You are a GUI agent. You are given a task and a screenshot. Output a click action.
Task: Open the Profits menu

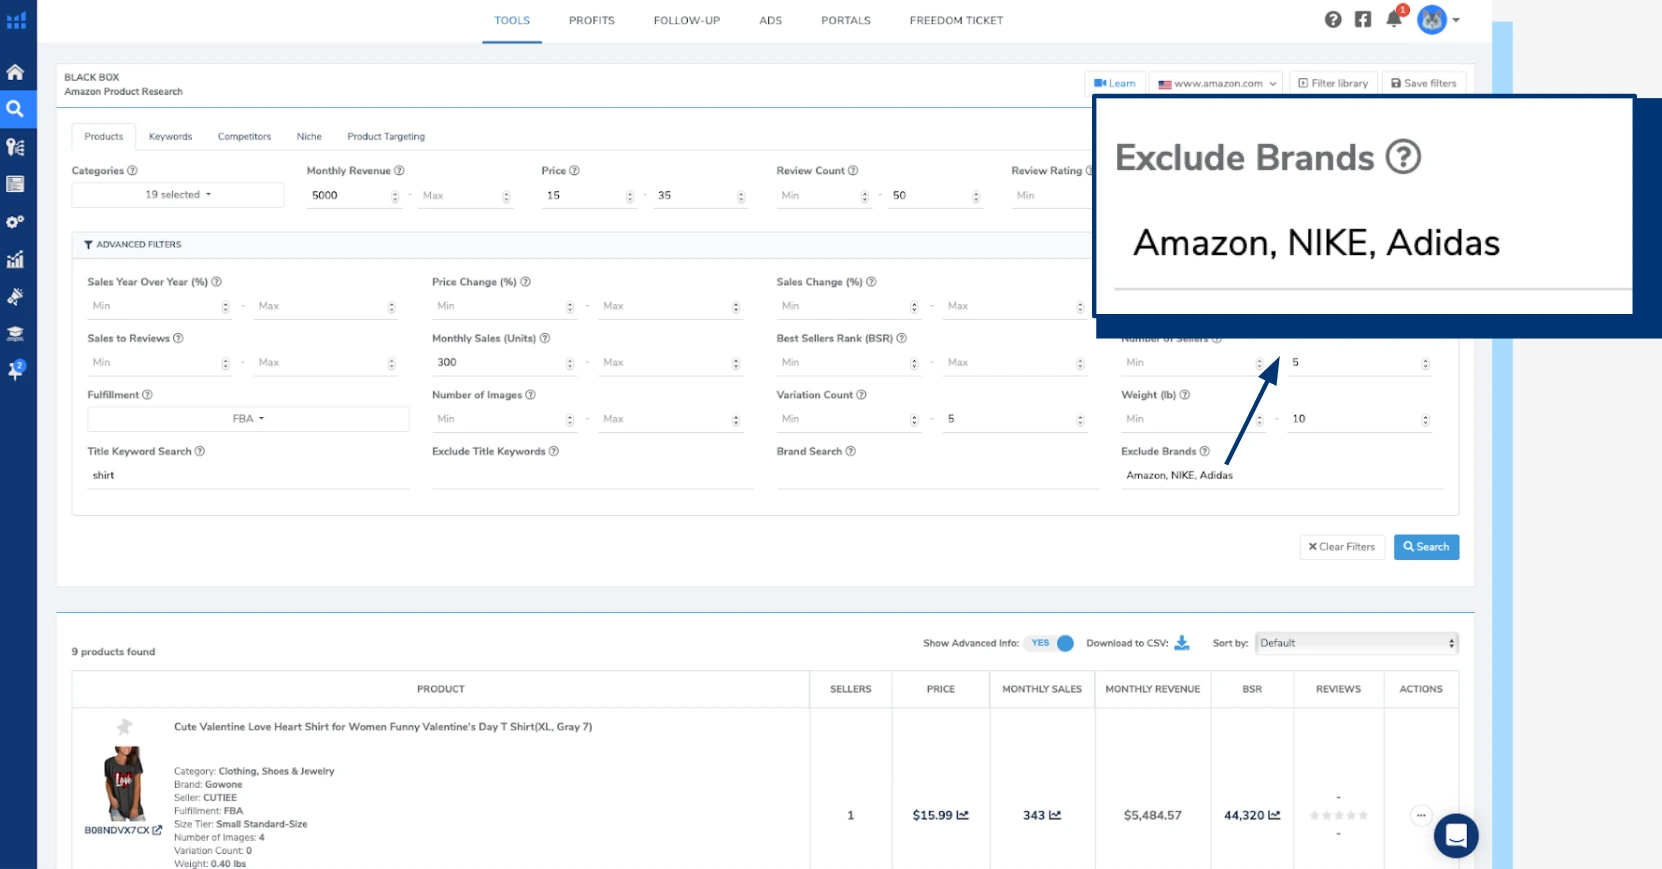(x=591, y=21)
